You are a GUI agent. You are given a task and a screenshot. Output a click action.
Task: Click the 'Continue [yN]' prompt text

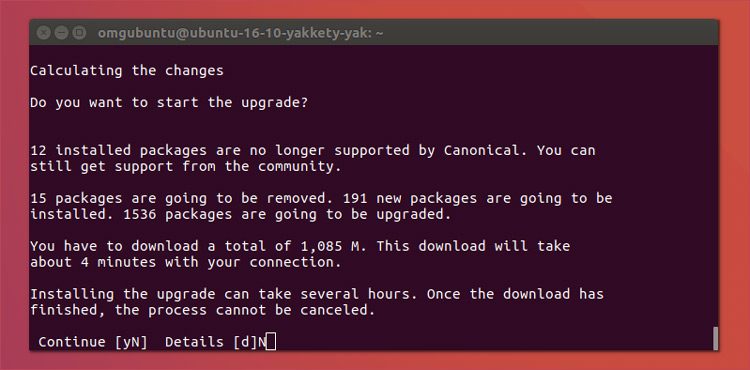[x=93, y=342]
